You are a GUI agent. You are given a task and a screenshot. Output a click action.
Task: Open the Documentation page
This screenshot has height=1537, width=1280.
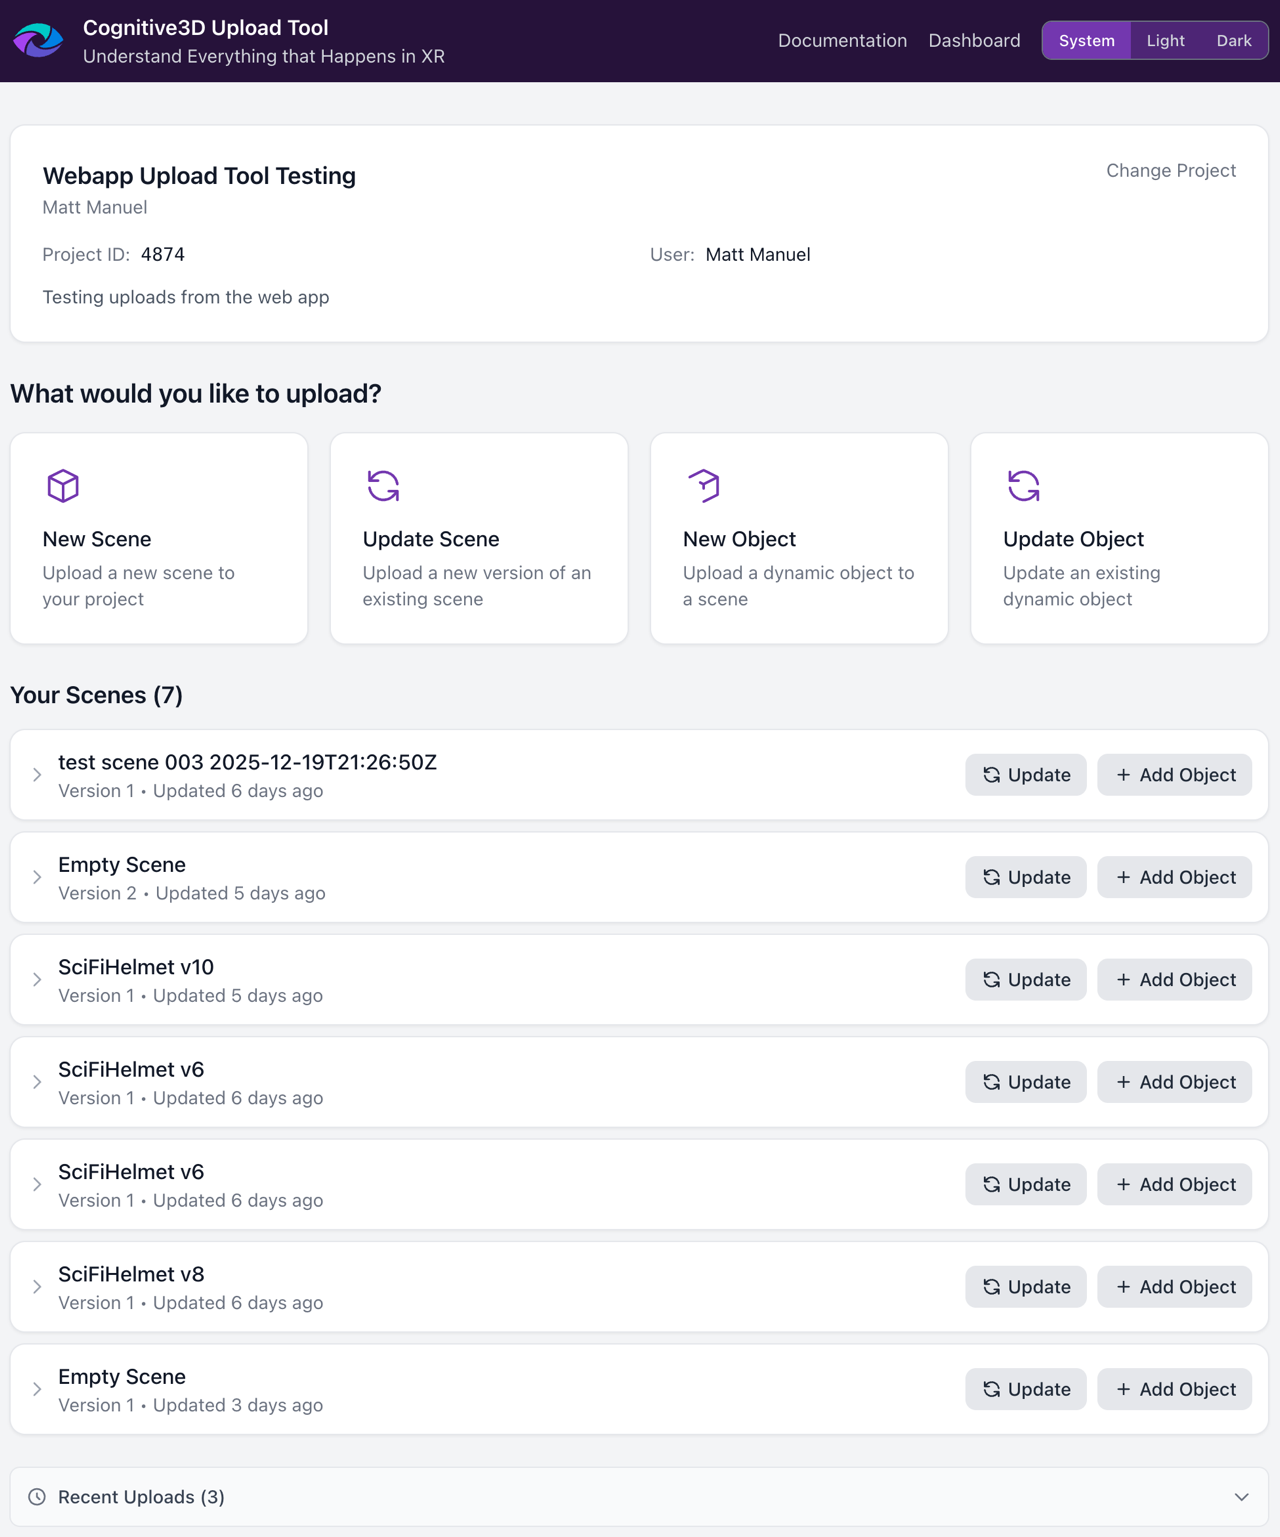click(842, 41)
